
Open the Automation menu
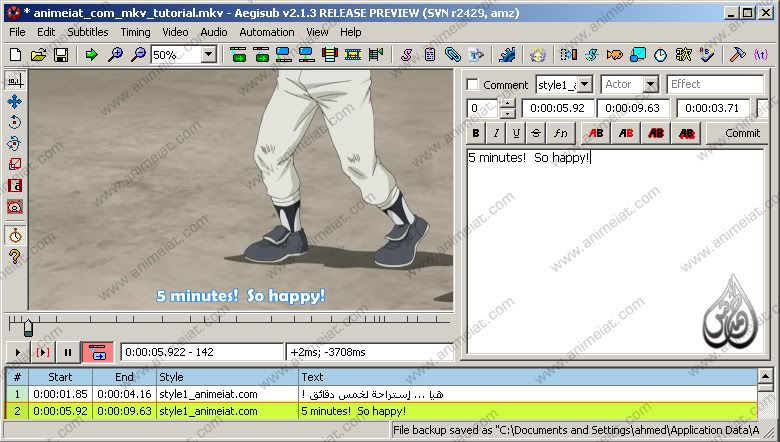pos(266,32)
